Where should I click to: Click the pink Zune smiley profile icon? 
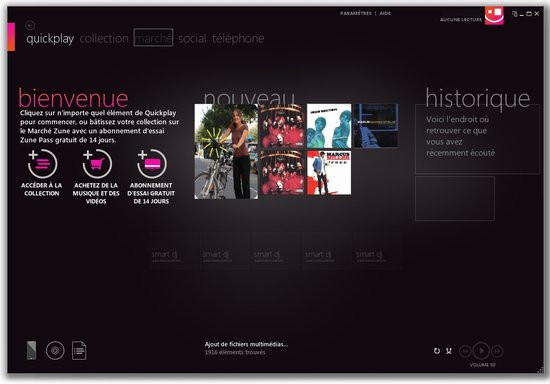tap(494, 15)
